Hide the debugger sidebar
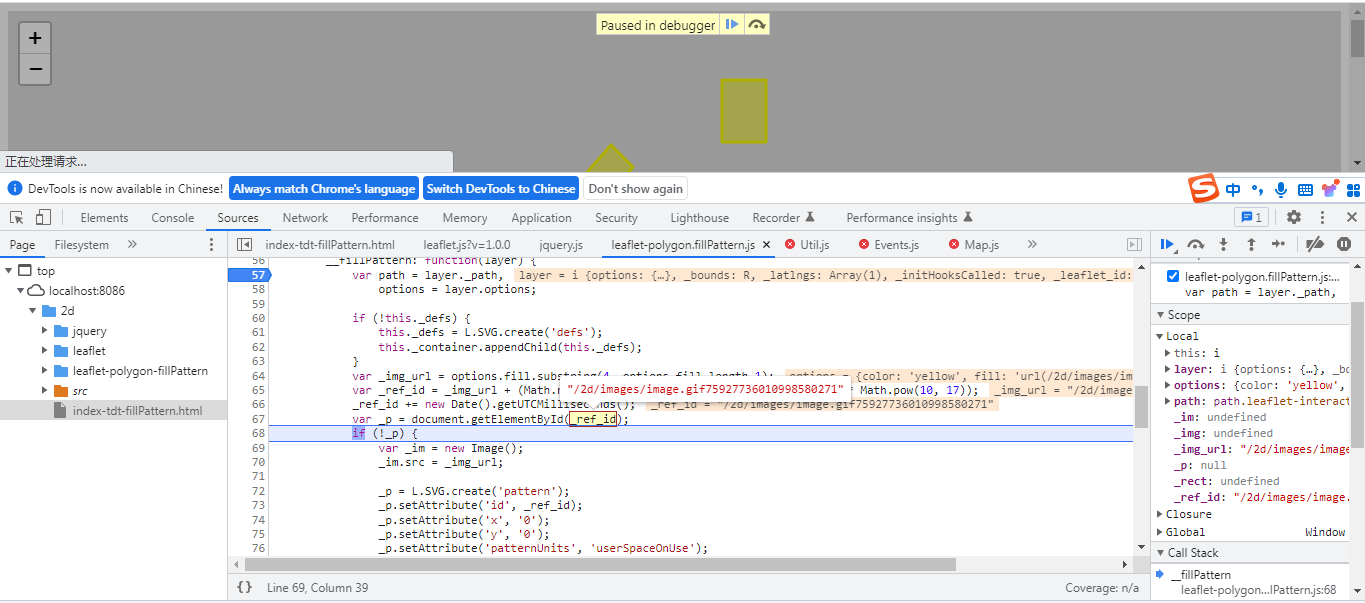 tap(1134, 244)
